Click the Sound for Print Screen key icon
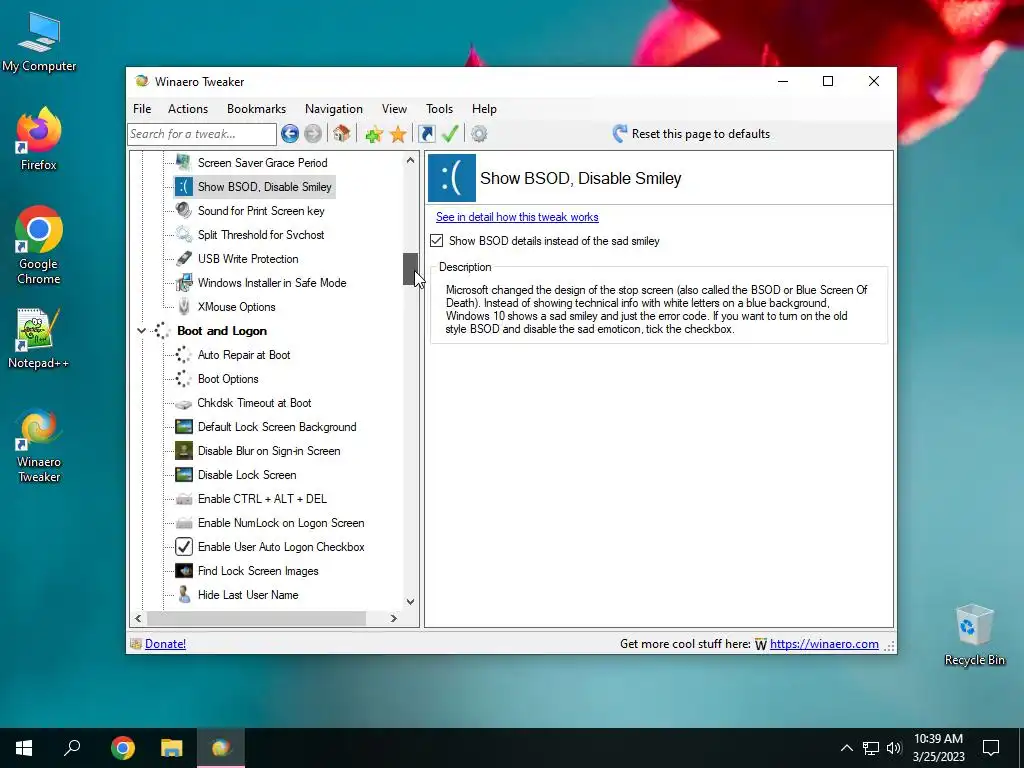This screenshot has width=1024, height=768. (184, 210)
